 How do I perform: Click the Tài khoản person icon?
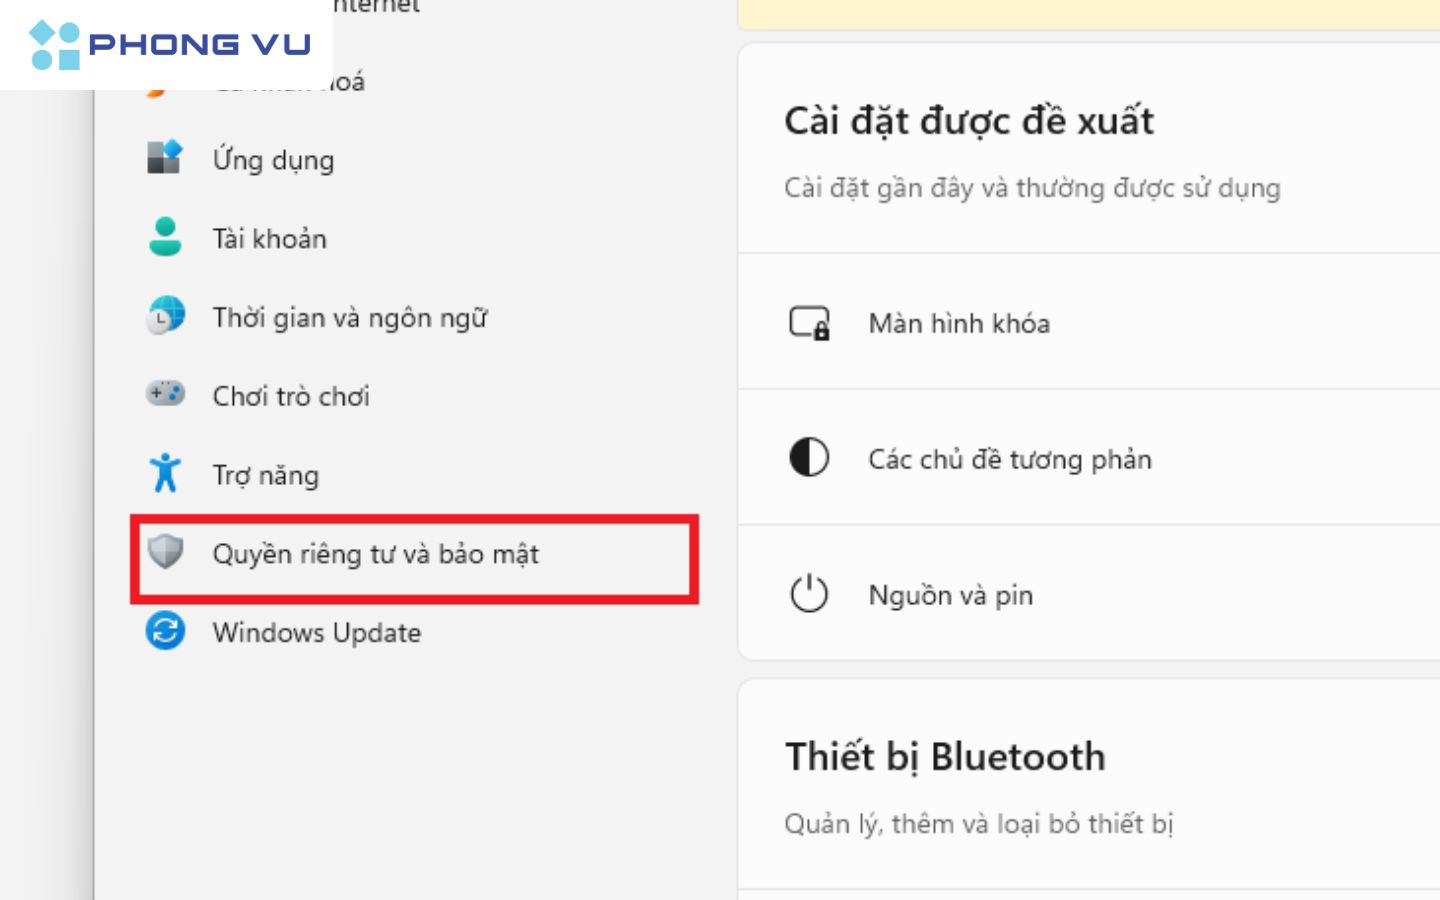pos(165,237)
